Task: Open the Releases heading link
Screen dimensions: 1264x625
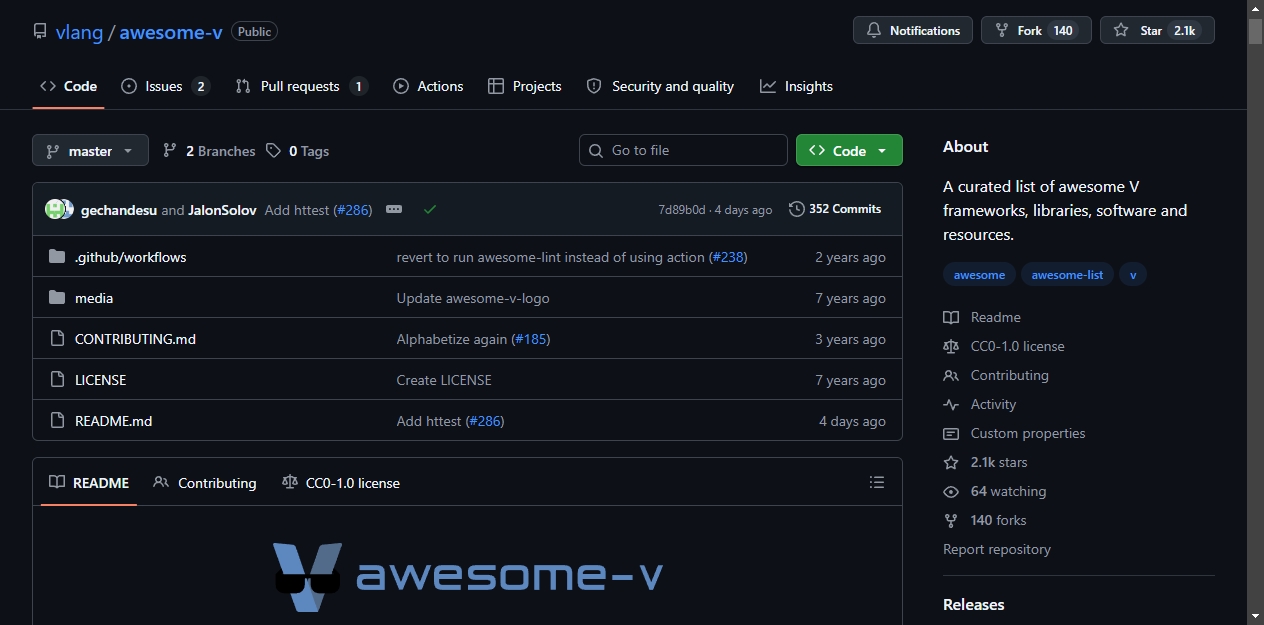Action: [974, 604]
